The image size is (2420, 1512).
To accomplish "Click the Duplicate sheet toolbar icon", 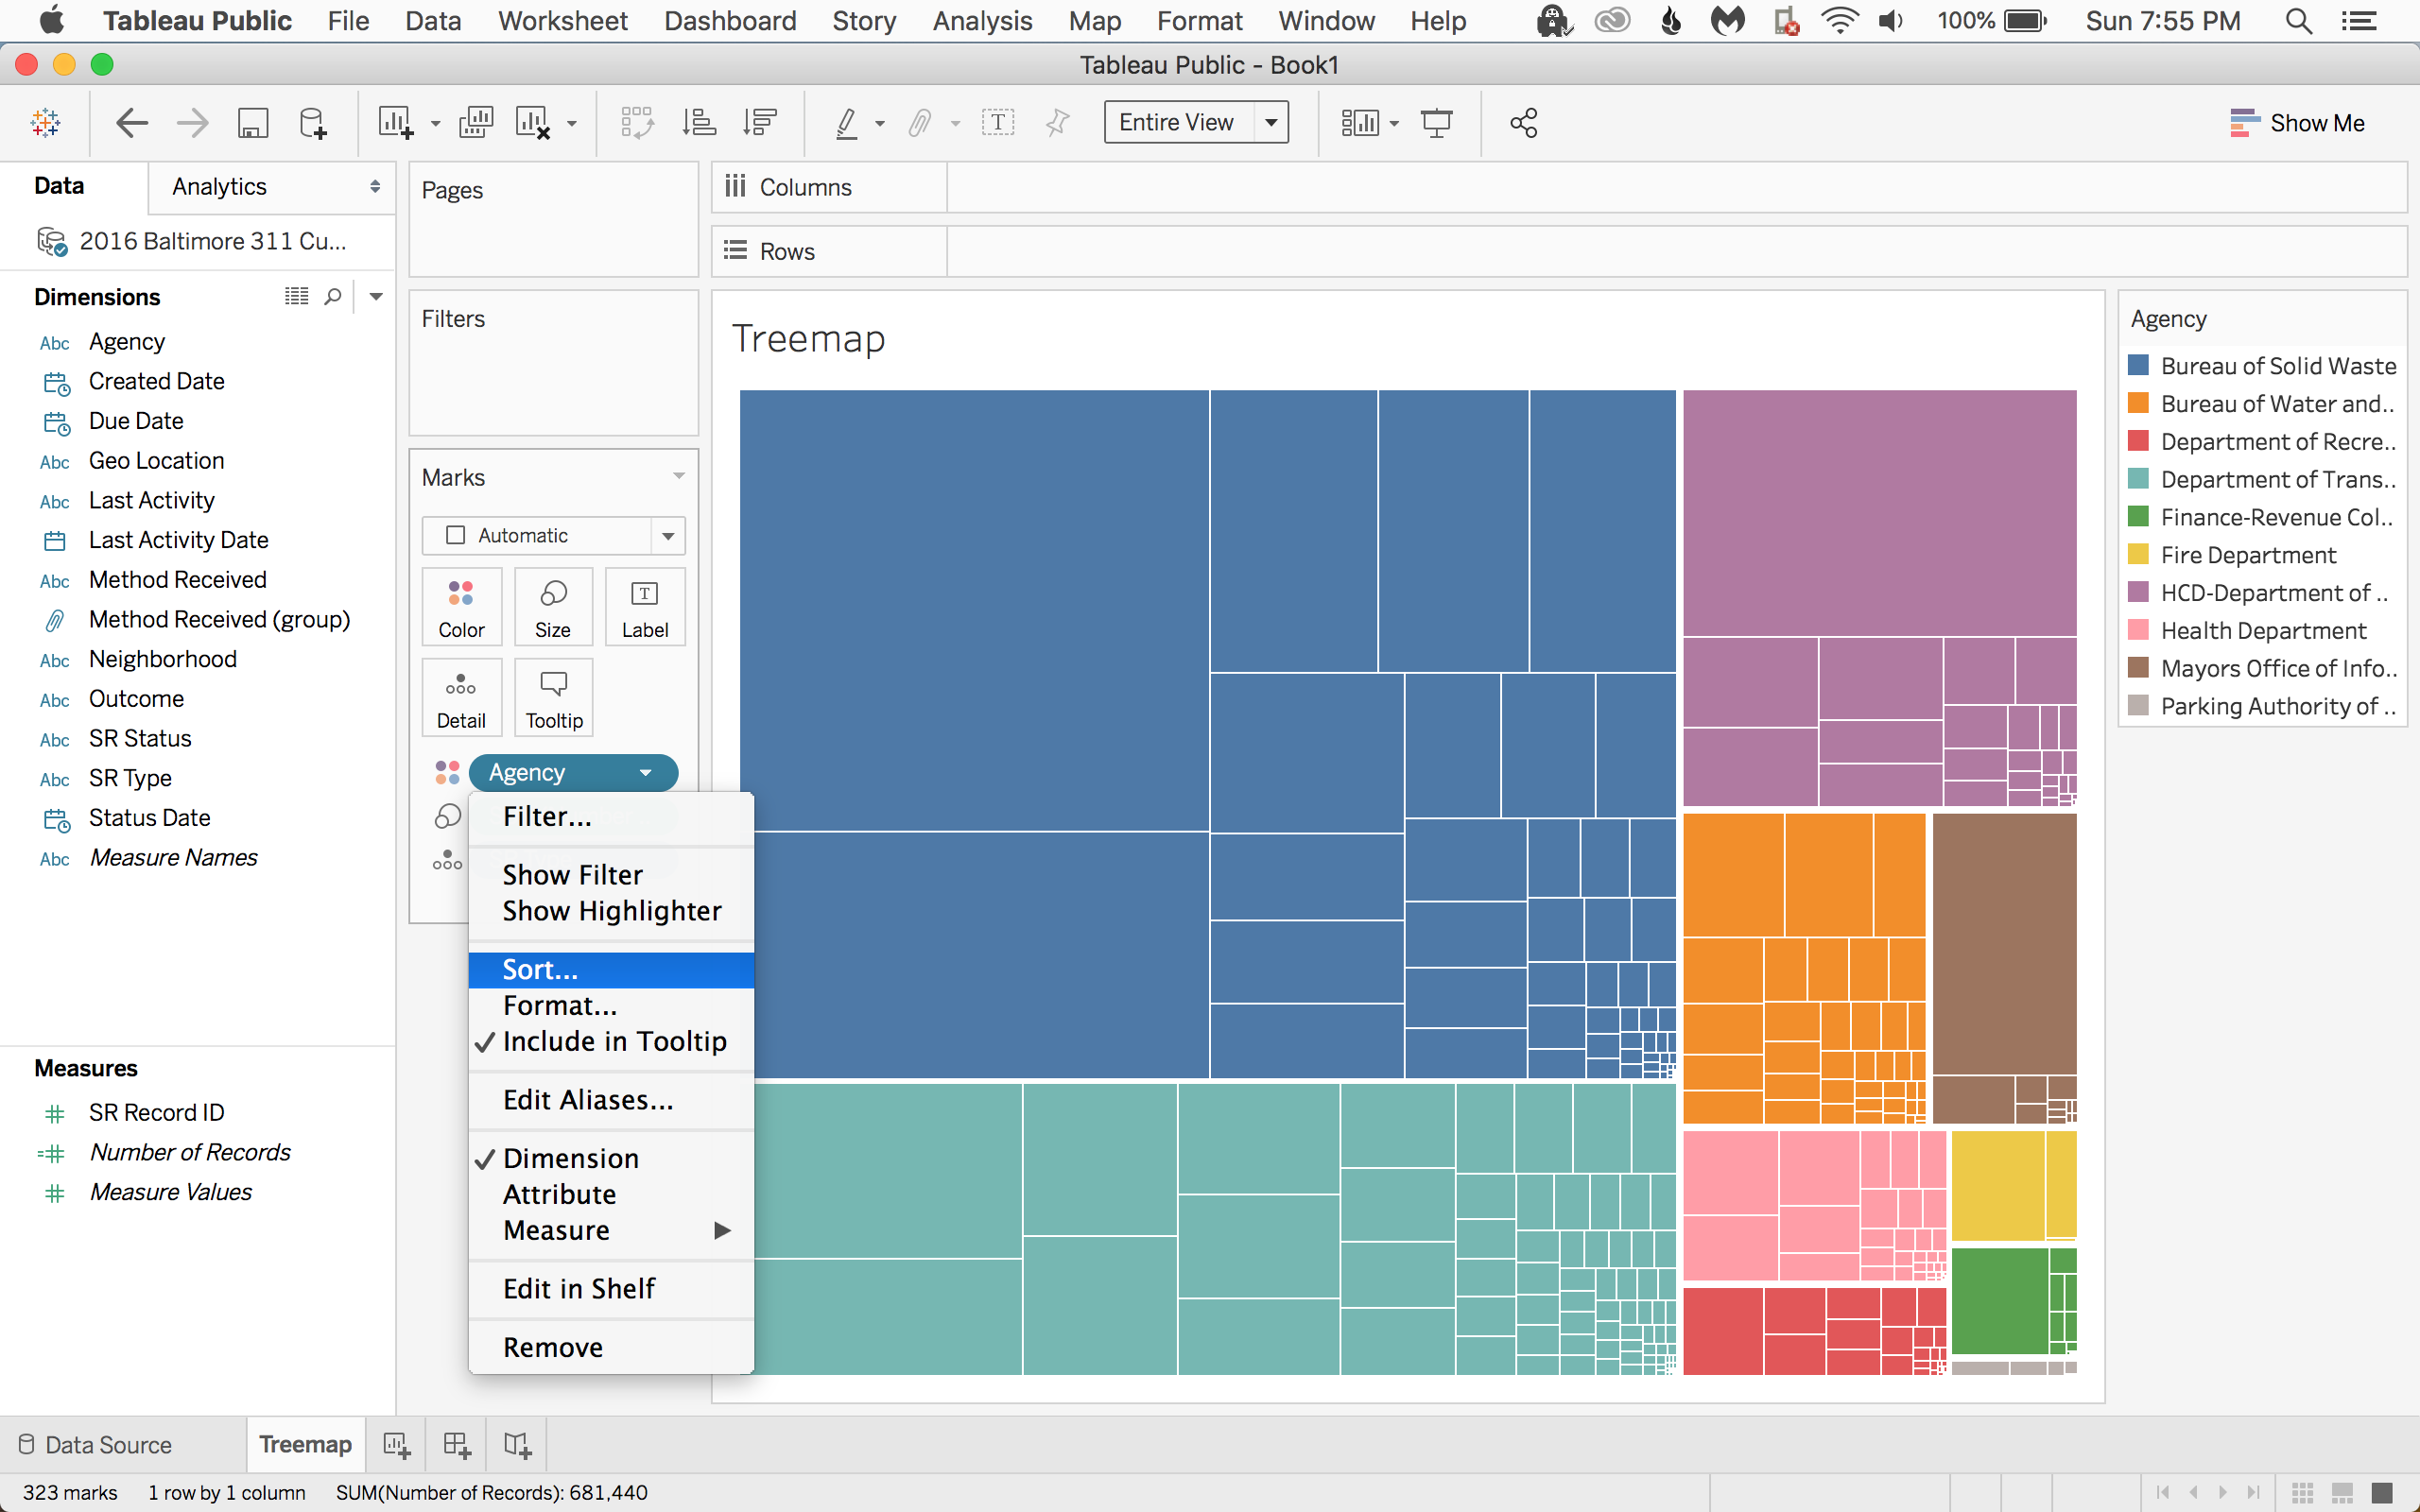I will coord(476,123).
